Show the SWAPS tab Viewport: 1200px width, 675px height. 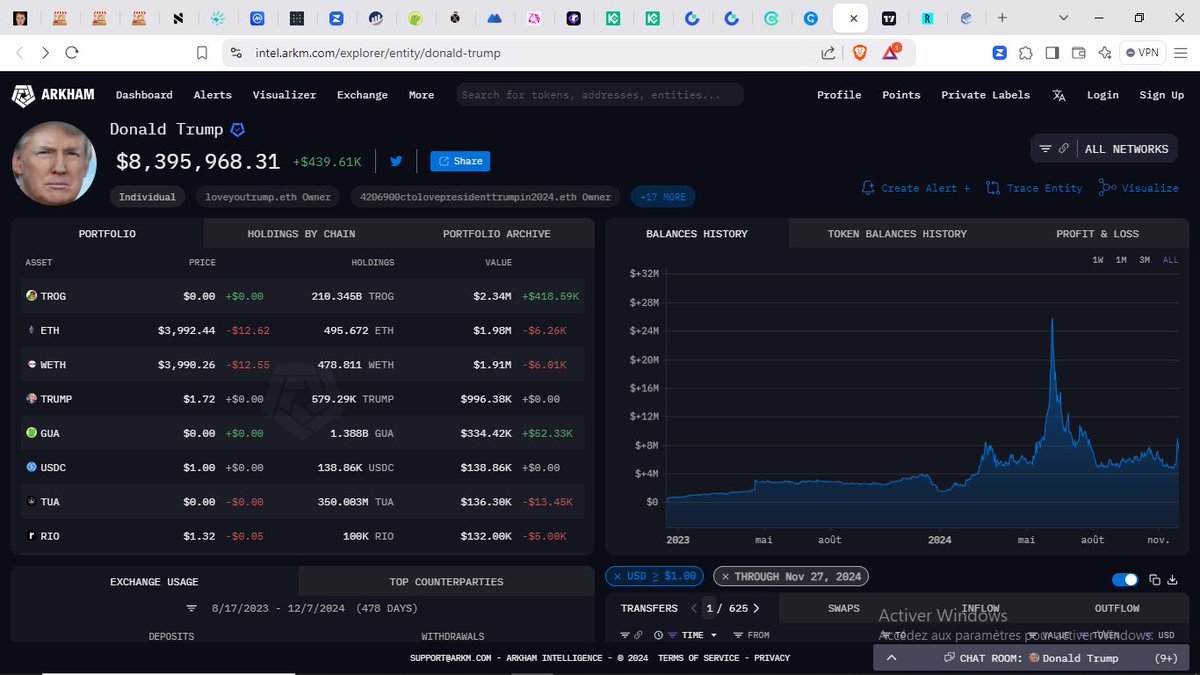point(843,608)
